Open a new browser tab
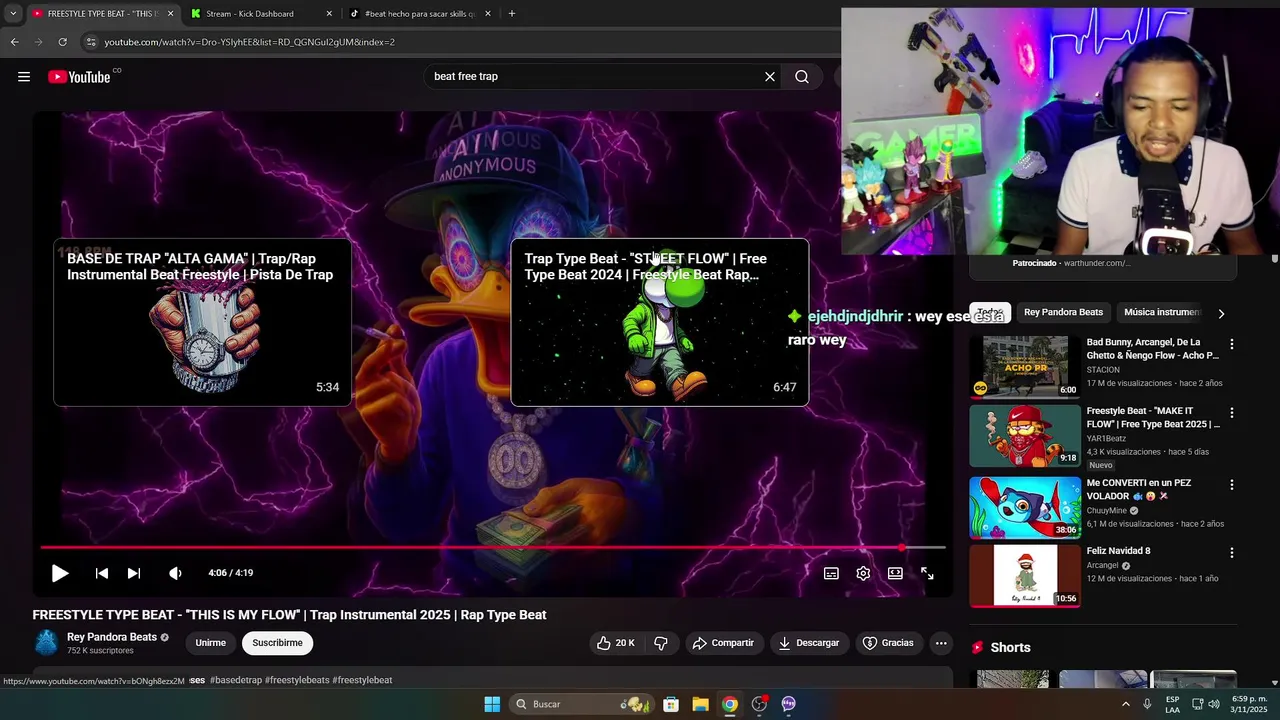The image size is (1280, 720). pos(512,14)
